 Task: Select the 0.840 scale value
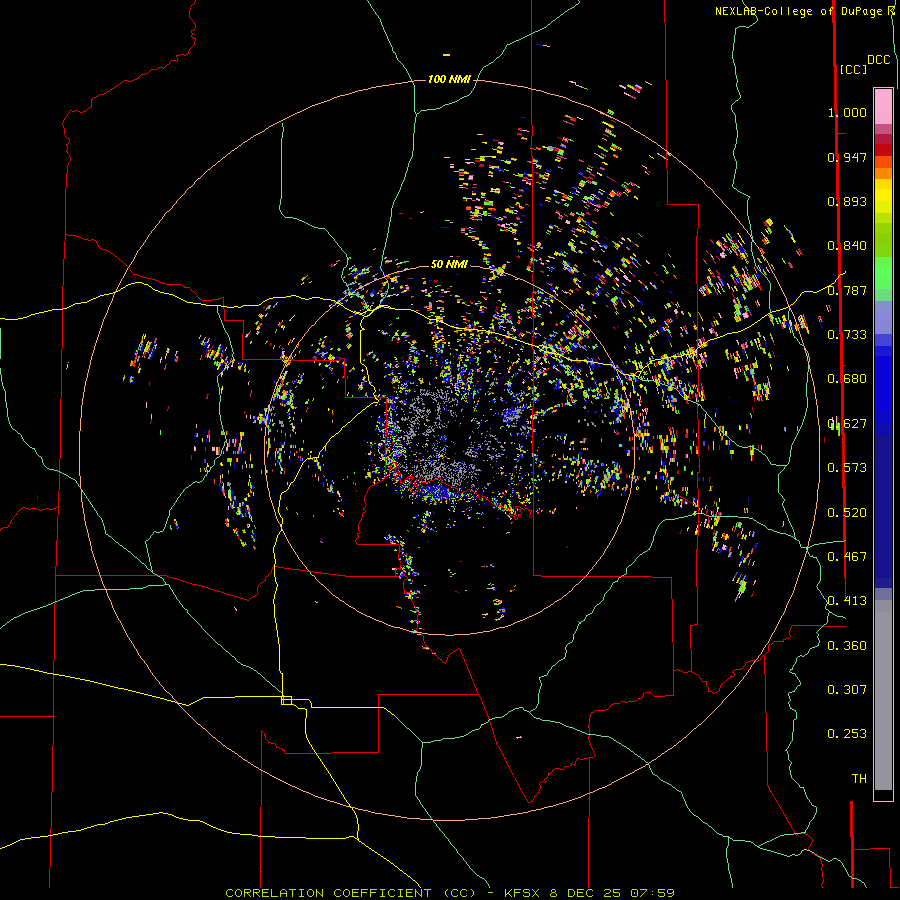coord(847,246)
